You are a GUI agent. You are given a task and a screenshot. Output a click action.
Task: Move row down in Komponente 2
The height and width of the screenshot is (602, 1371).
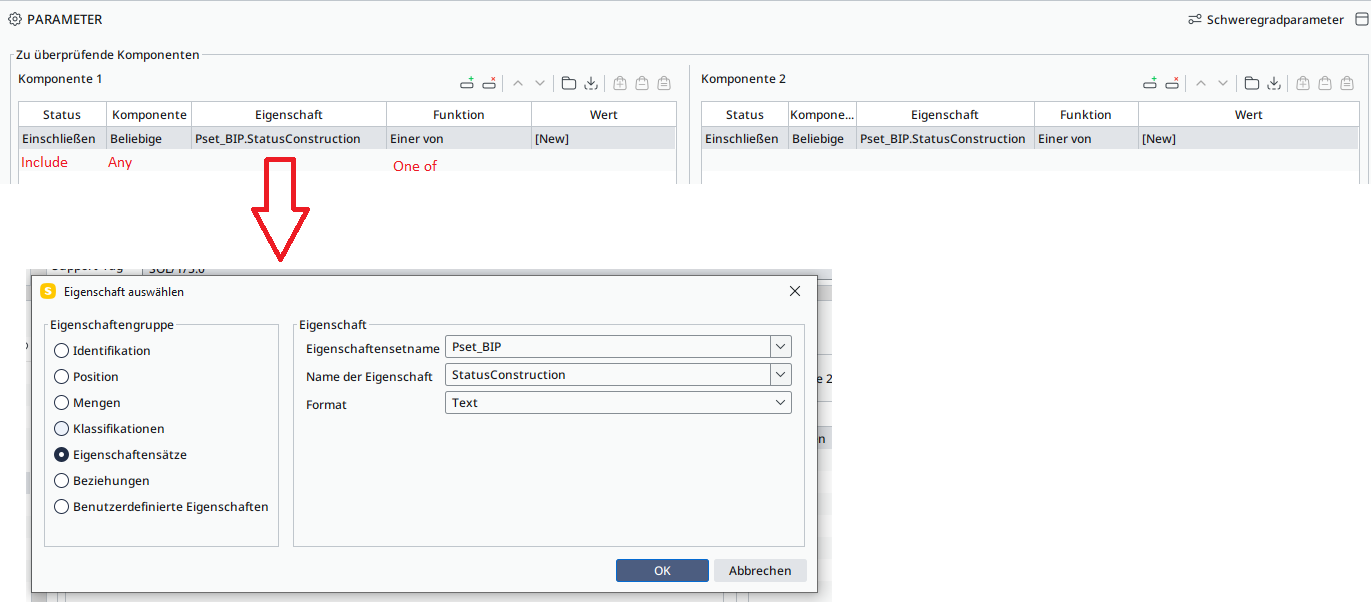[x=1223, y=83]
